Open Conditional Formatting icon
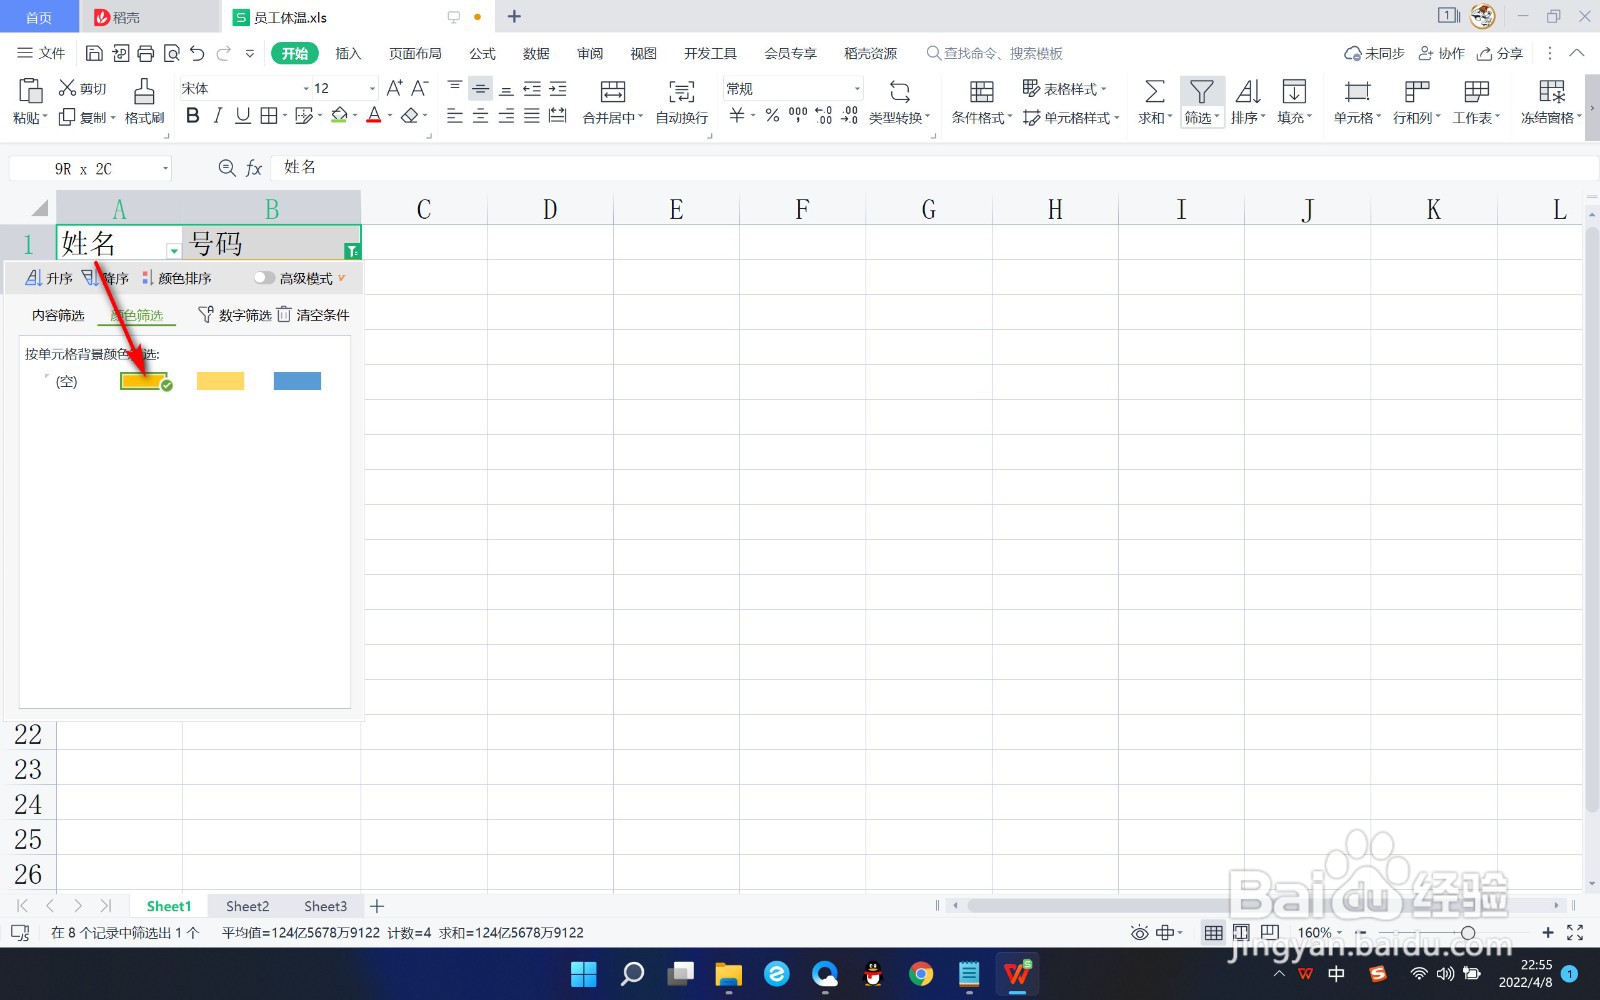This screenshot has width=1600, height=1000. [x=982, y=91]
